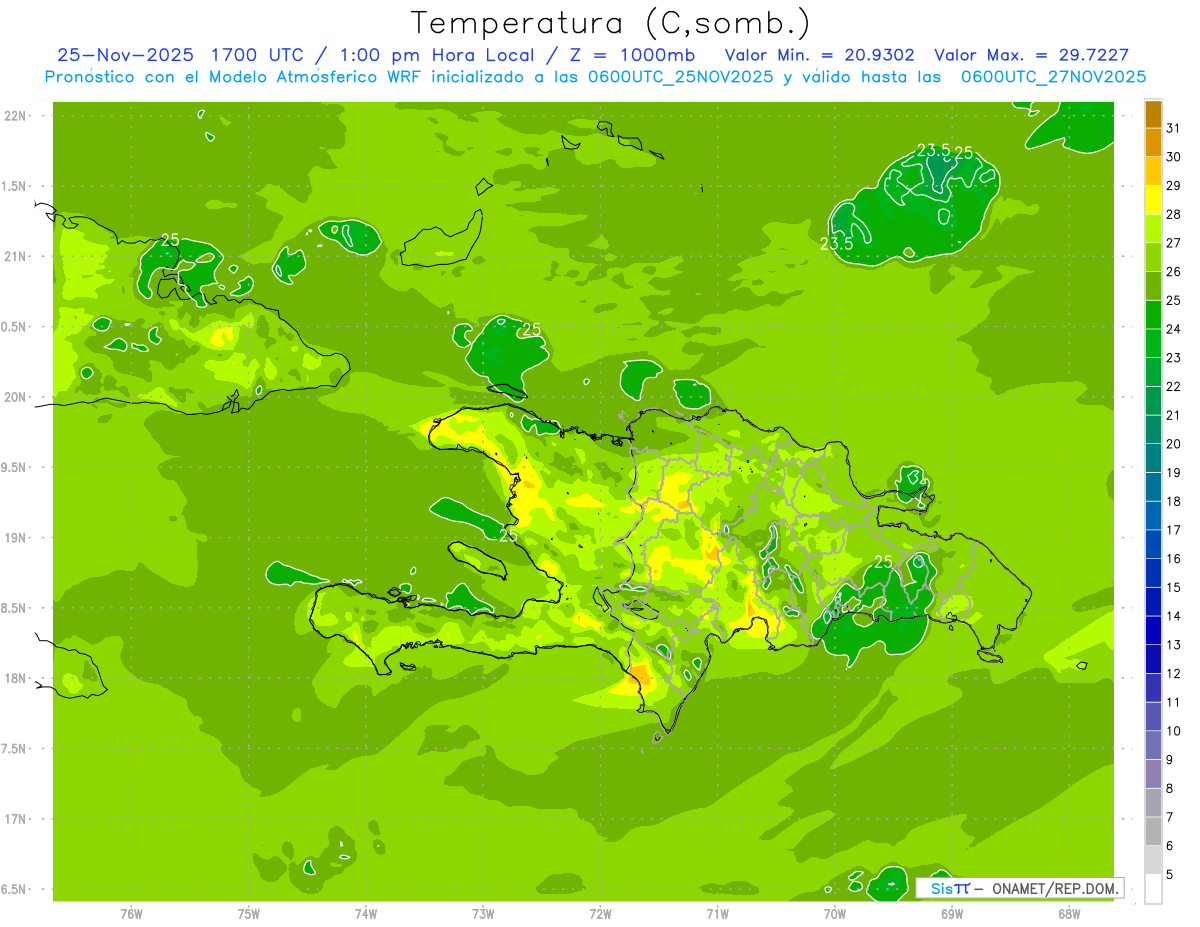Click the legend value '12'
Viewport: 1200px width, 927px height.
(1173, 673)
